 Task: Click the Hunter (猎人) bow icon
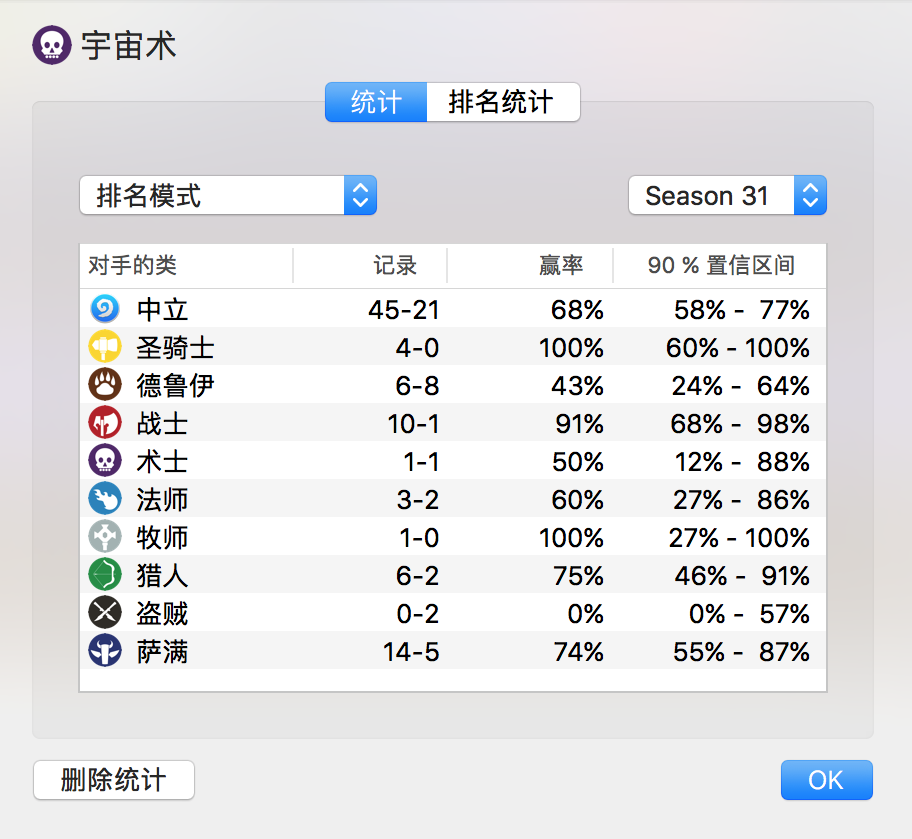coord(105,575)
